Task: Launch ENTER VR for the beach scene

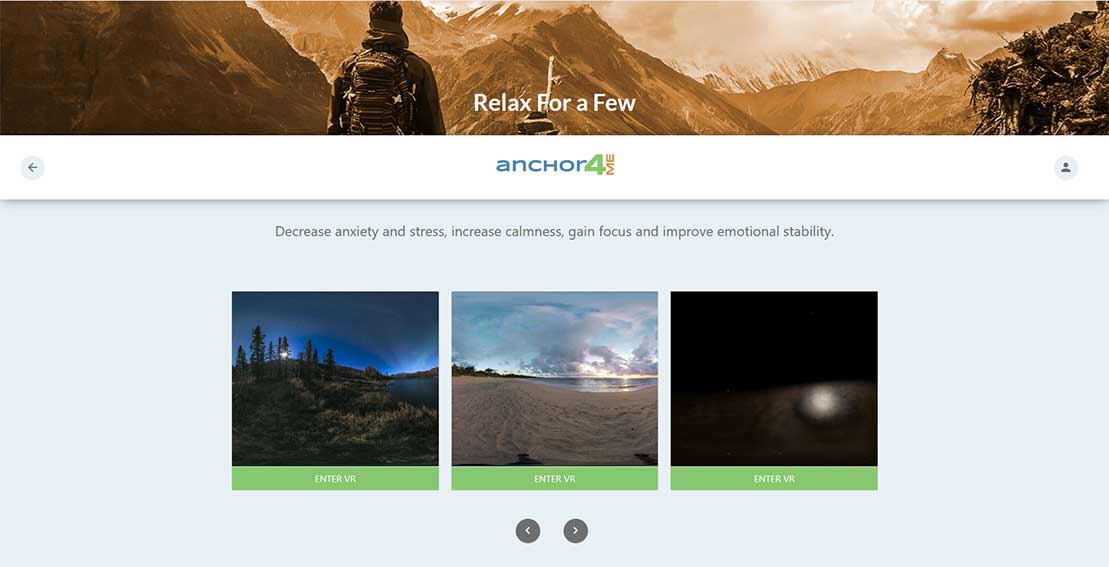Action: point(554,479)
